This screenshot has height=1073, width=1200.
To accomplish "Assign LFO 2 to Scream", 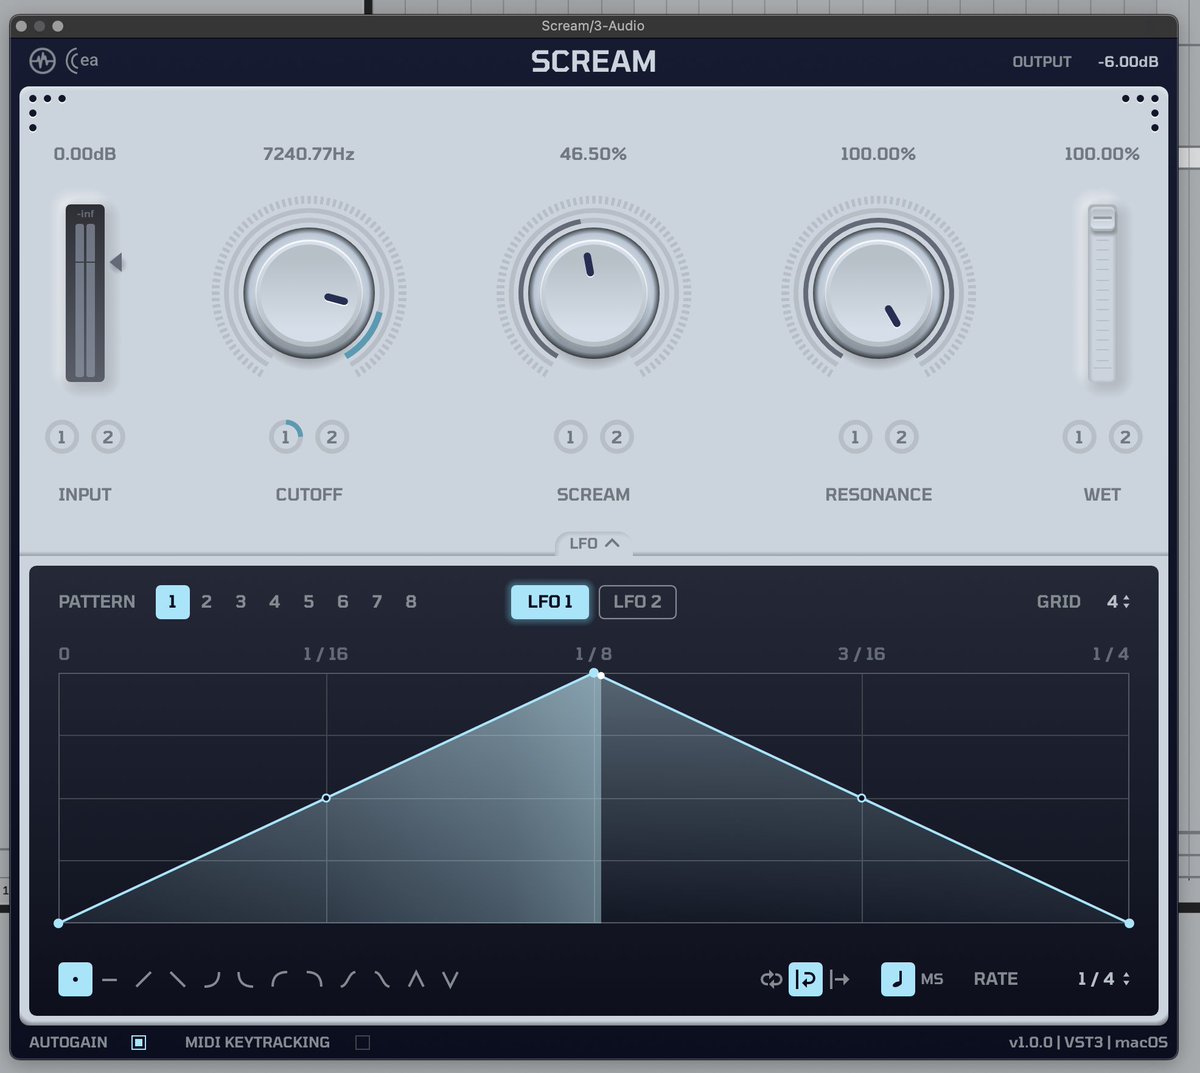I will [x=617, y=437].
